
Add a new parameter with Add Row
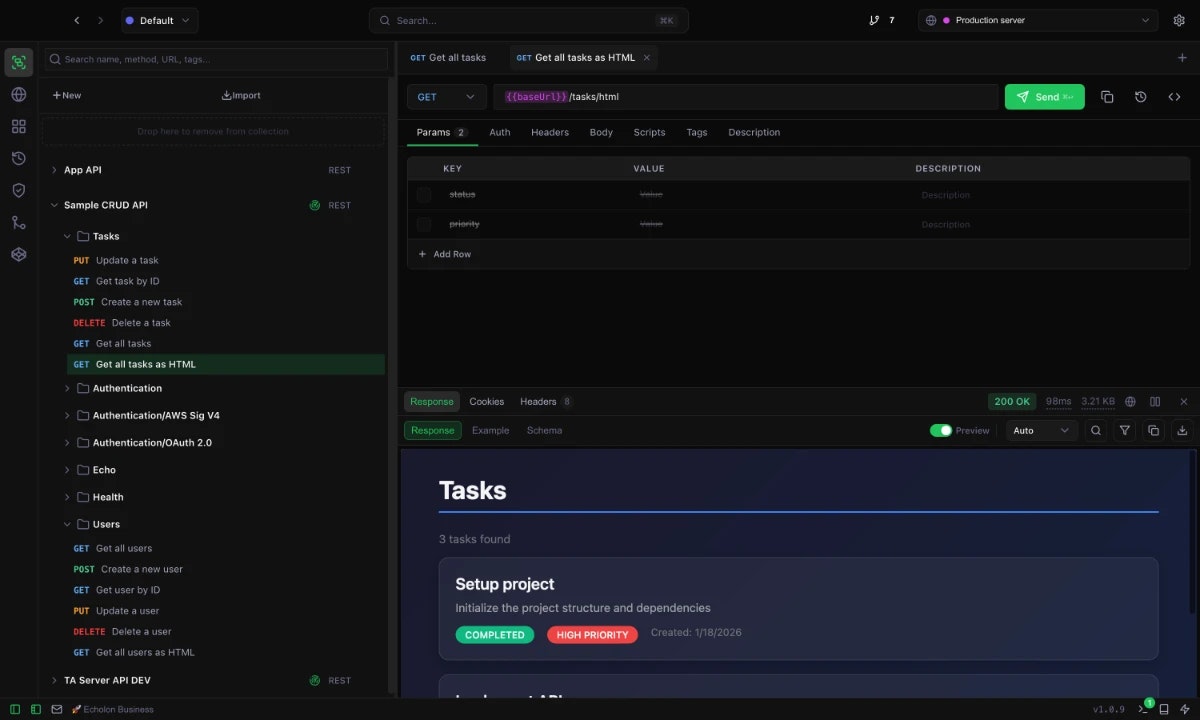click(444, 254)
